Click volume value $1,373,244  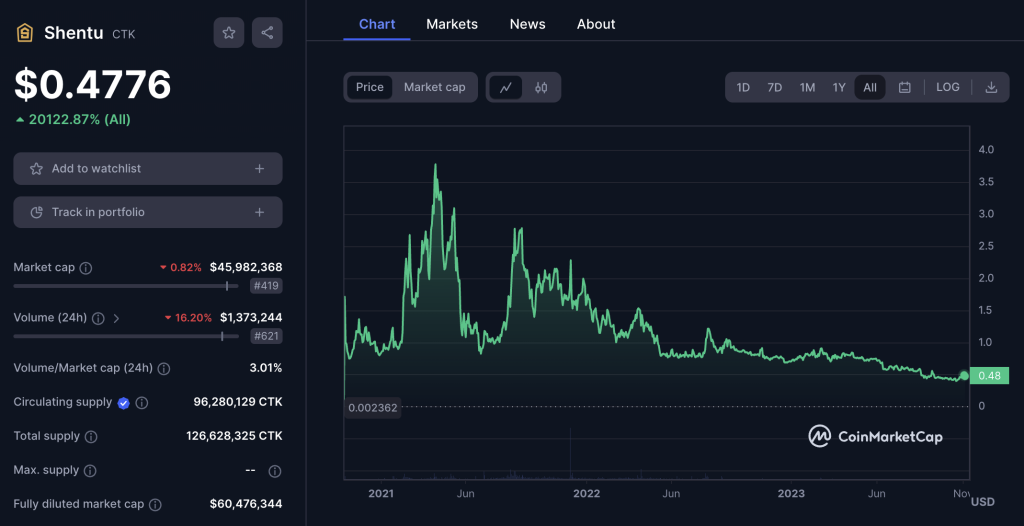pos(251,318)
